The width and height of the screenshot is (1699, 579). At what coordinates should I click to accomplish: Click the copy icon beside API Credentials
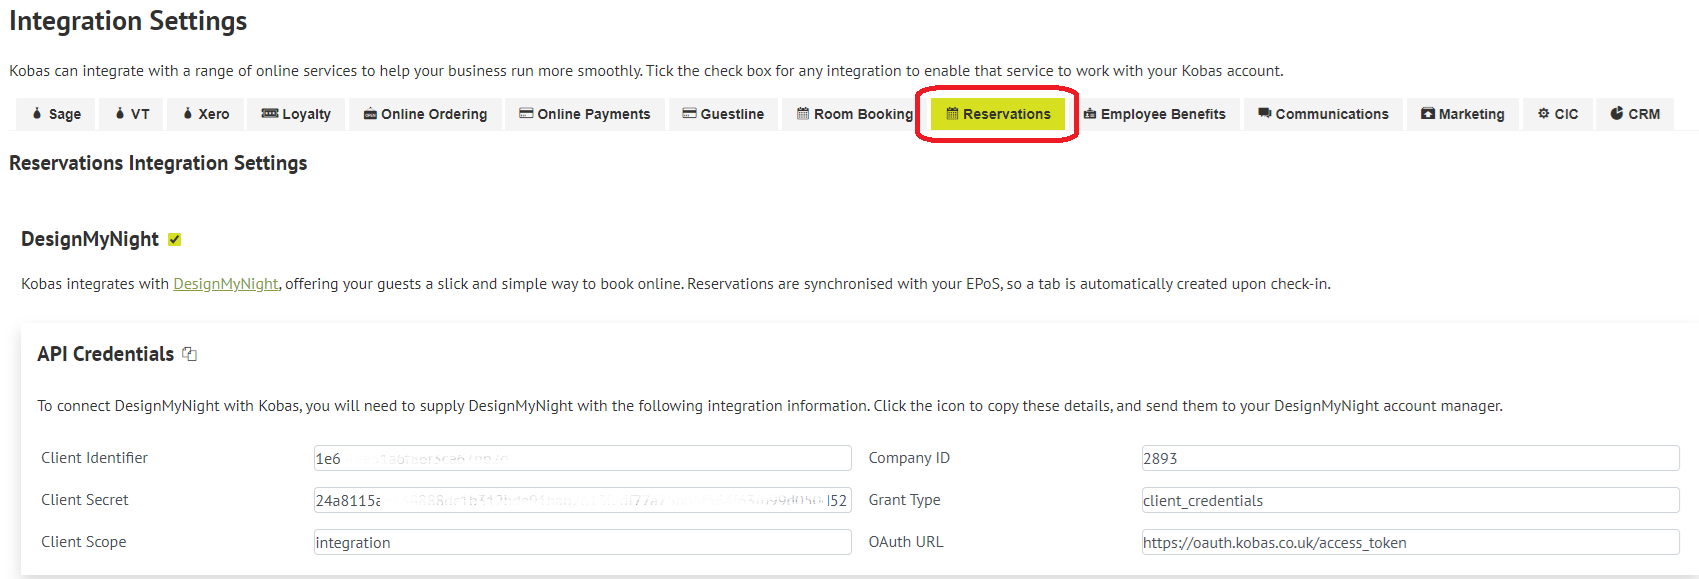tap(190, 354)
